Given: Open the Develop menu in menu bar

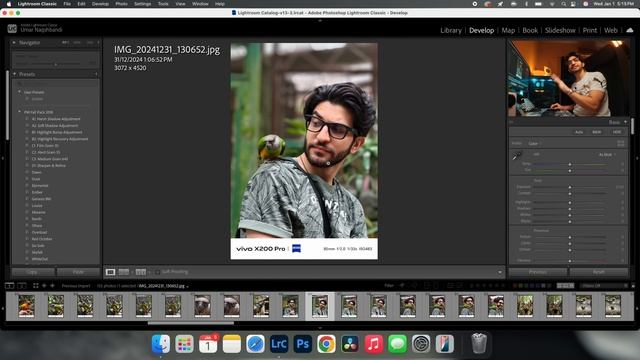Looking at the screenshot, I should coord(100,4).
